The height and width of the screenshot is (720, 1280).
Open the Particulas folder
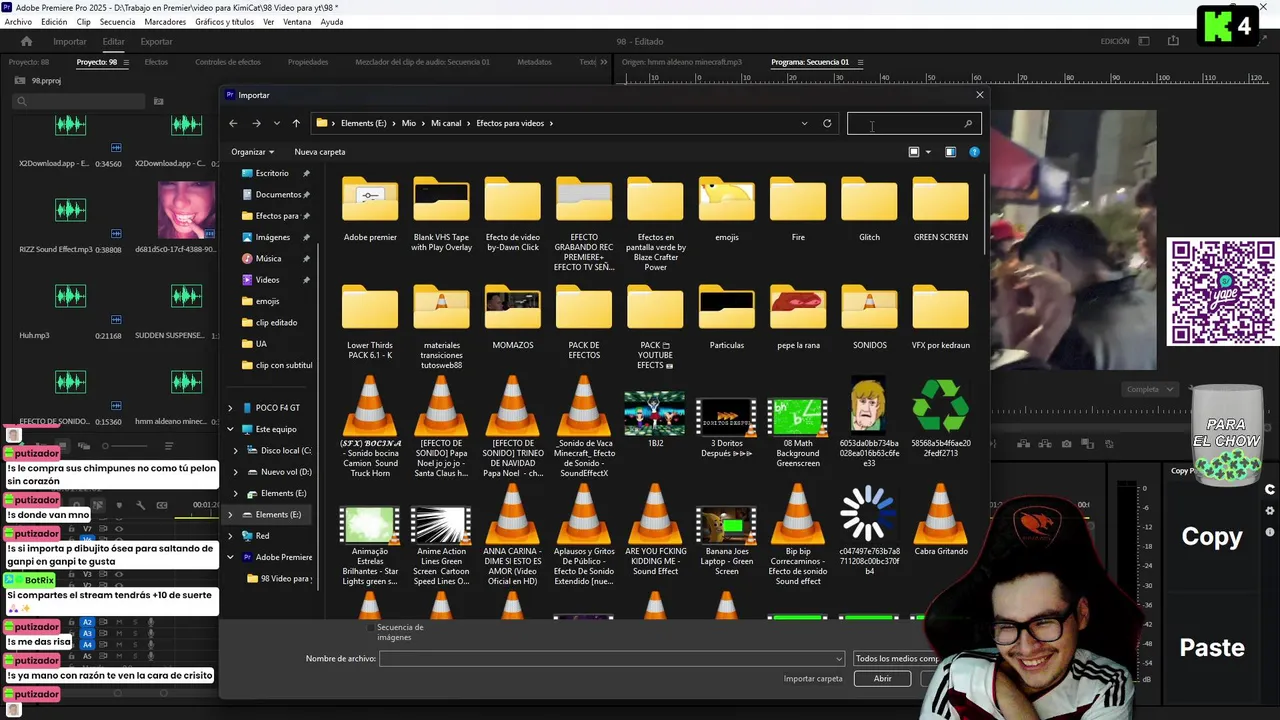[x=727, y=318]
